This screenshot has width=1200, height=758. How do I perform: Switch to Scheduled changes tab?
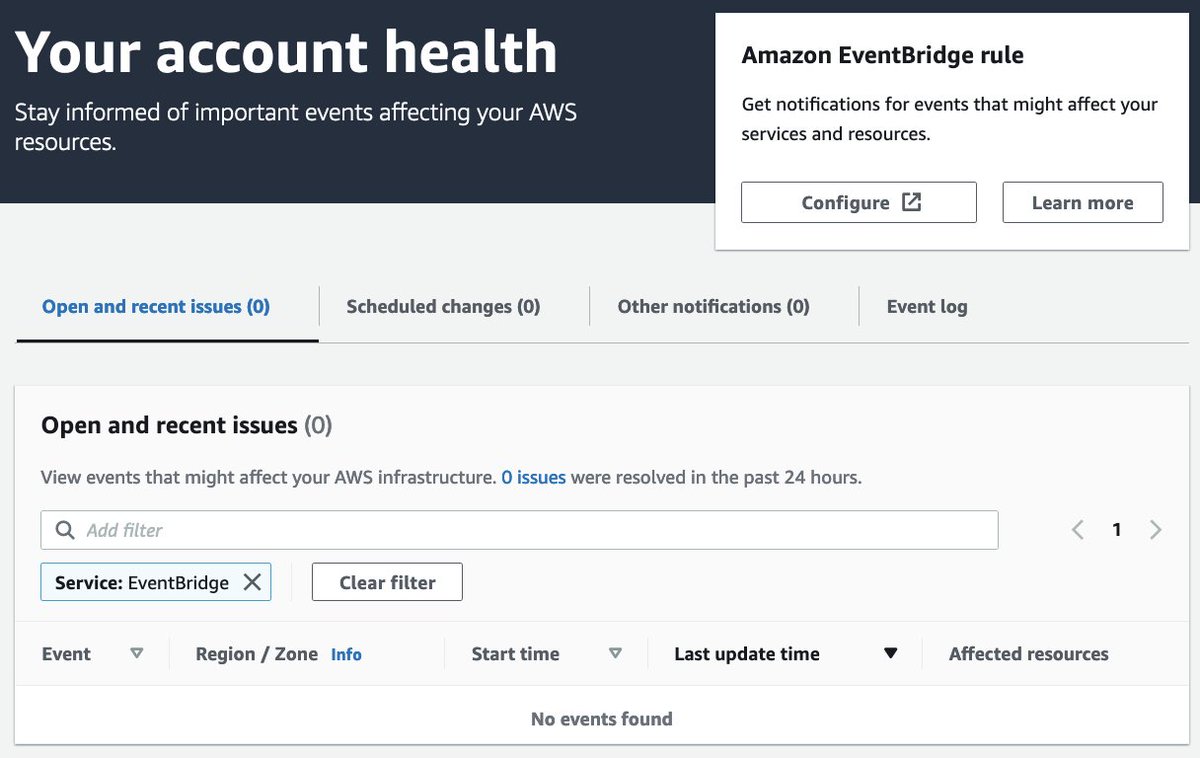(x=443, y=307)
